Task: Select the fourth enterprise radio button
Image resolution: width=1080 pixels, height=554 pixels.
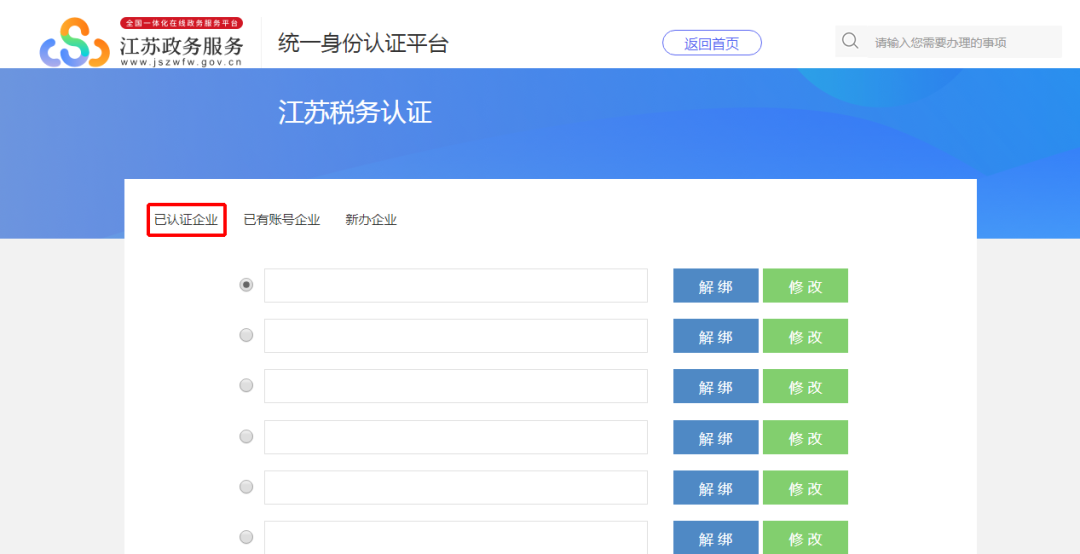Action: click(x=246, y=436)
